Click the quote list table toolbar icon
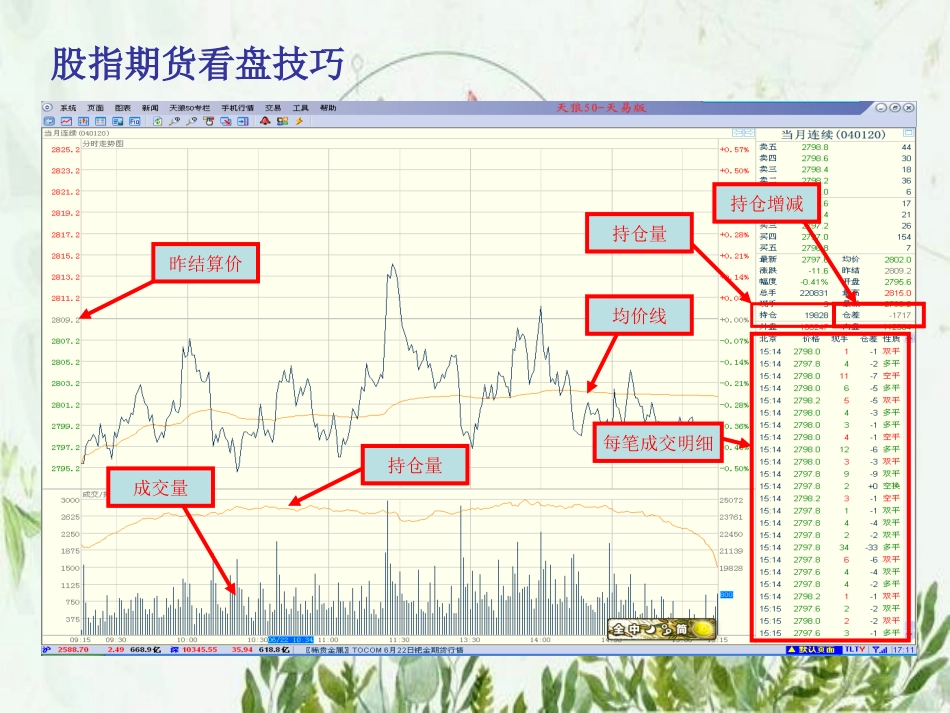 [100, 121]
